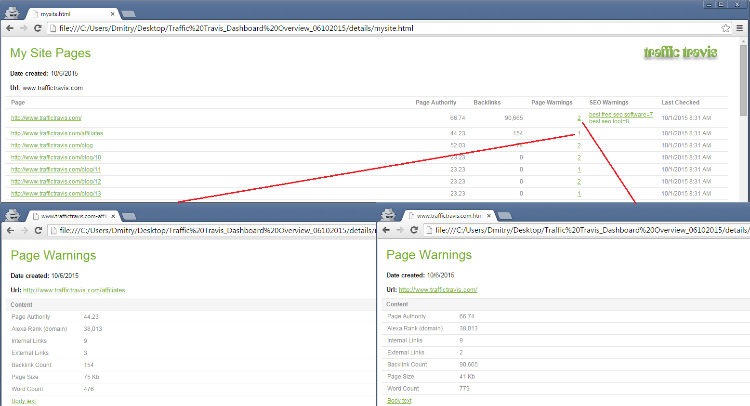Click the Traffic Travis logo

pyautogui.click(x=680, y=52)
